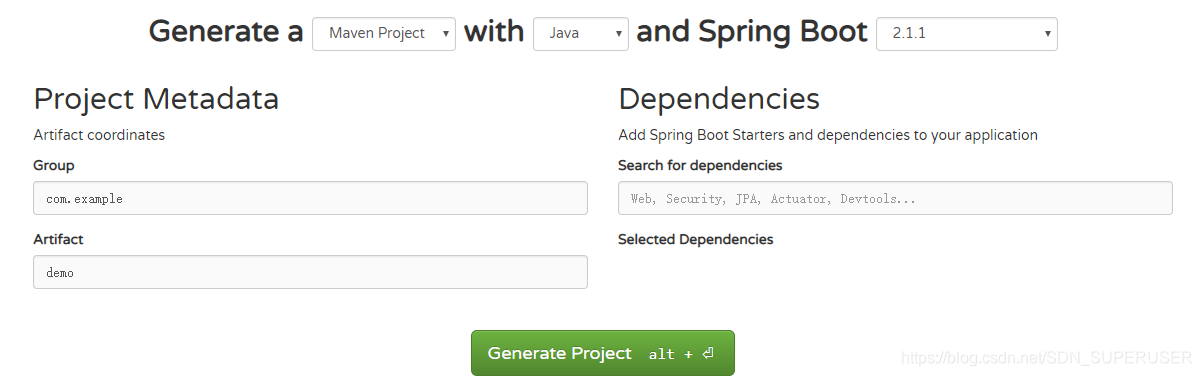Open the Java language dropdown
Screen dimensions: 1202x376
pos(581,33)
